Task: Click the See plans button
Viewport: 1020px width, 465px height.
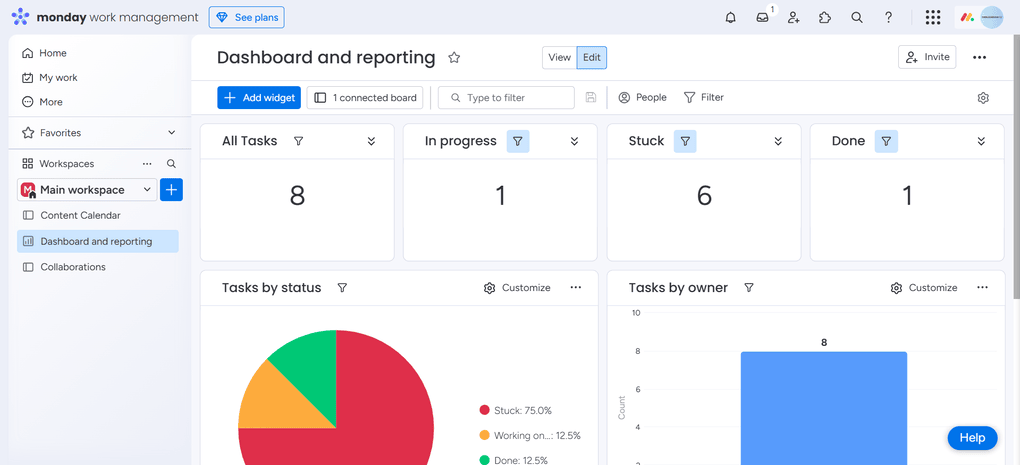Action: click(x=247, y=18)
